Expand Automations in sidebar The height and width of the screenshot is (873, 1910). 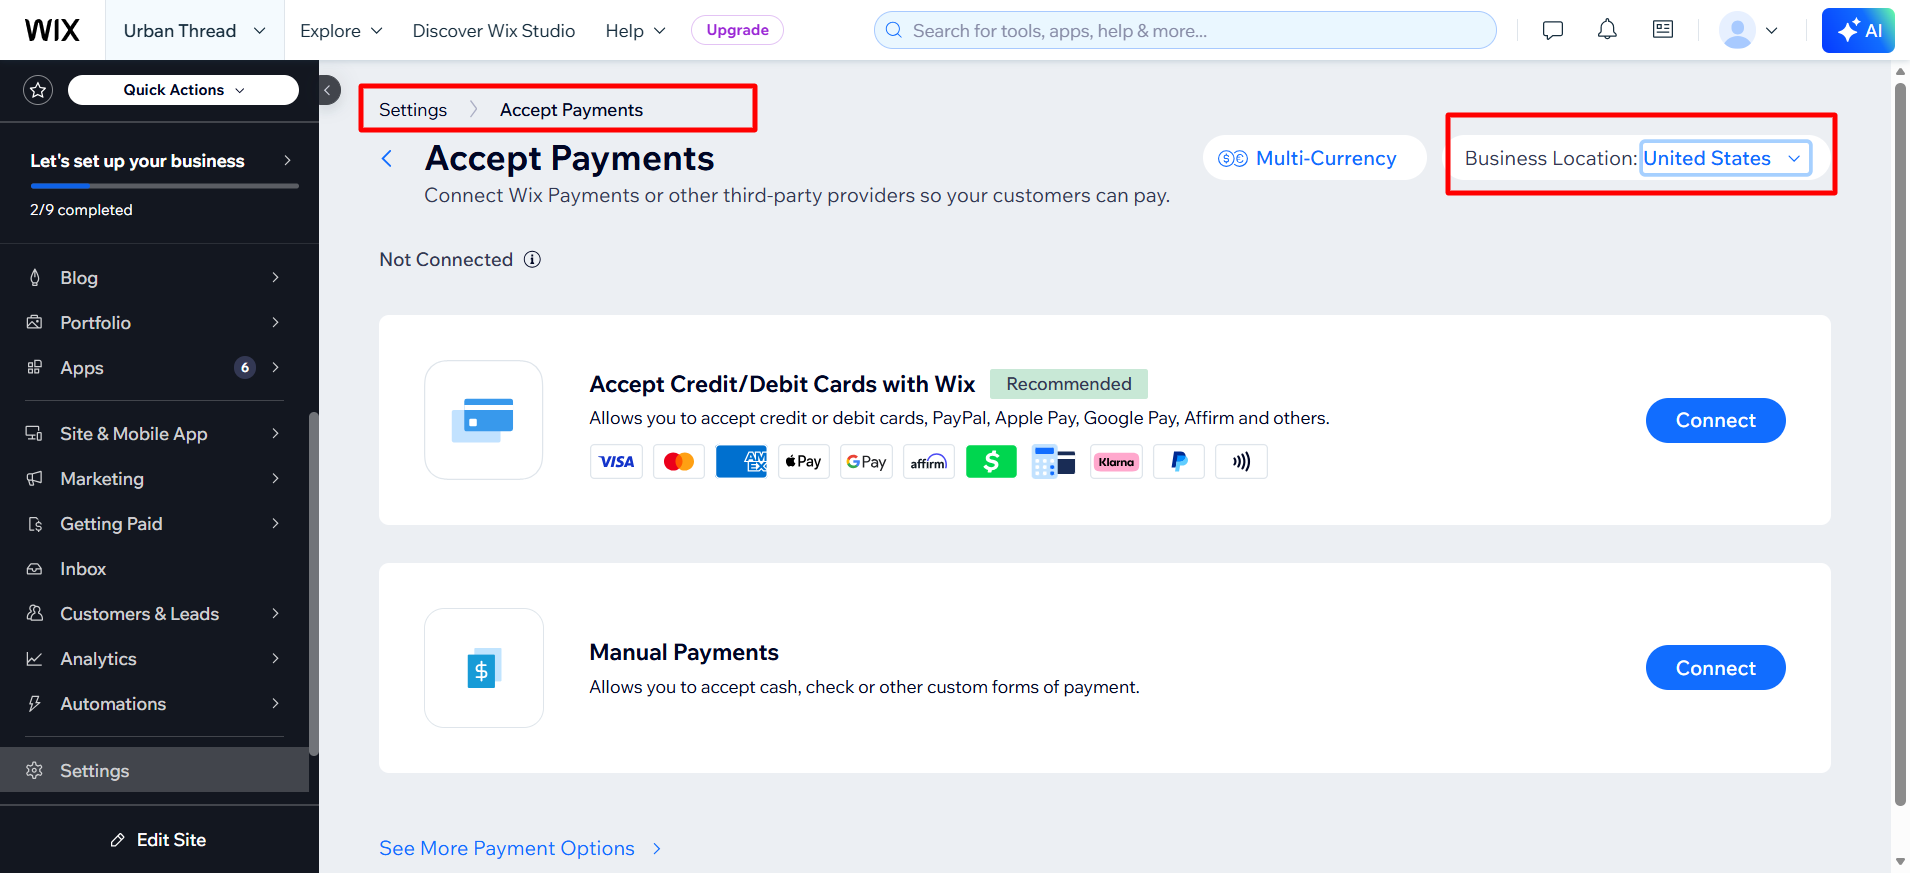click(x=154, y=704)
